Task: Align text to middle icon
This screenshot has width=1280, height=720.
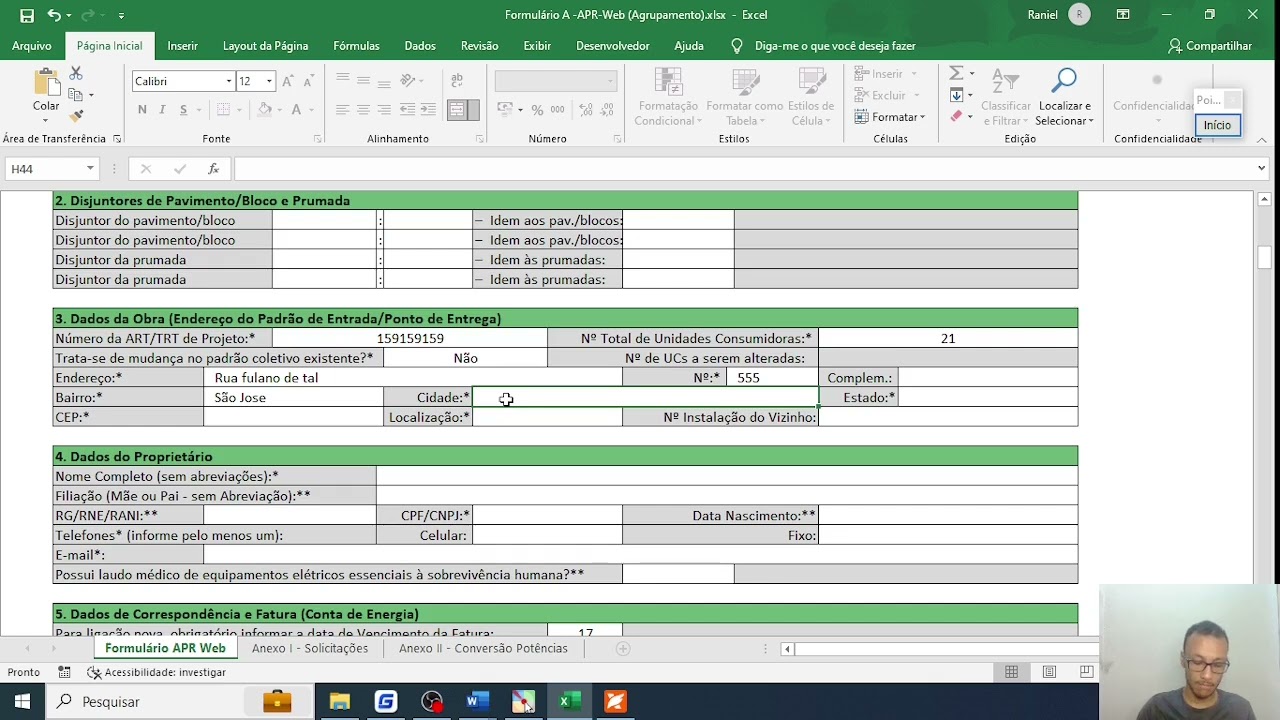Action: [363, 81]
